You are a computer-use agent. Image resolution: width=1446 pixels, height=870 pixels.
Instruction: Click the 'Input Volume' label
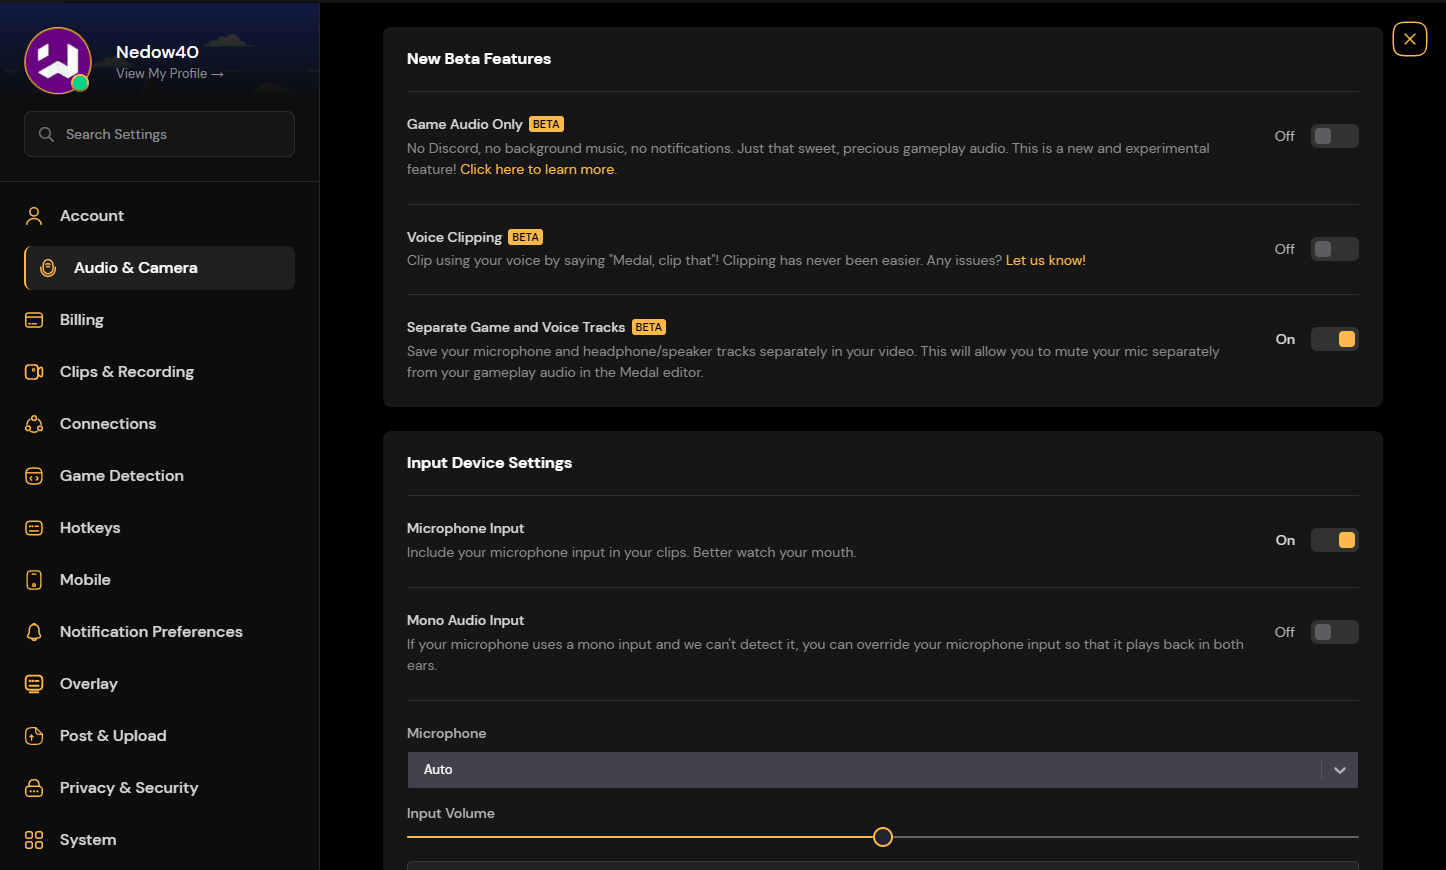pos(451,814)
